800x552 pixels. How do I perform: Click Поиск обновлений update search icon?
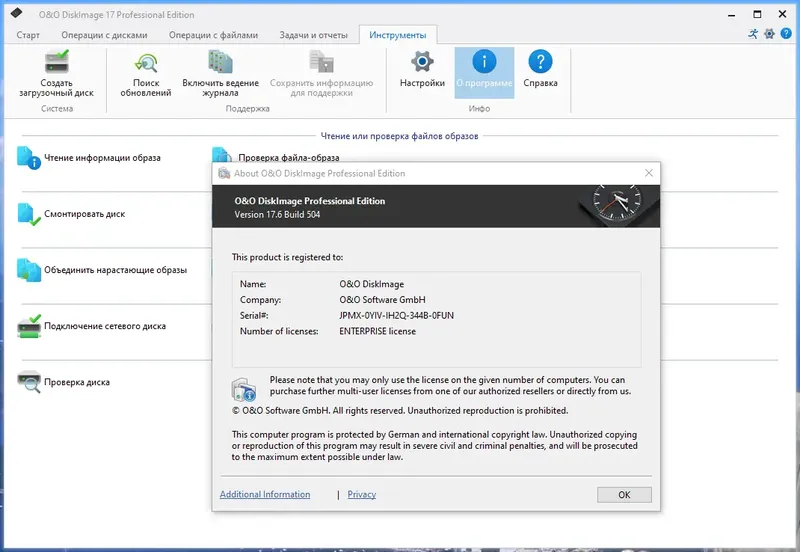(146, 63)
